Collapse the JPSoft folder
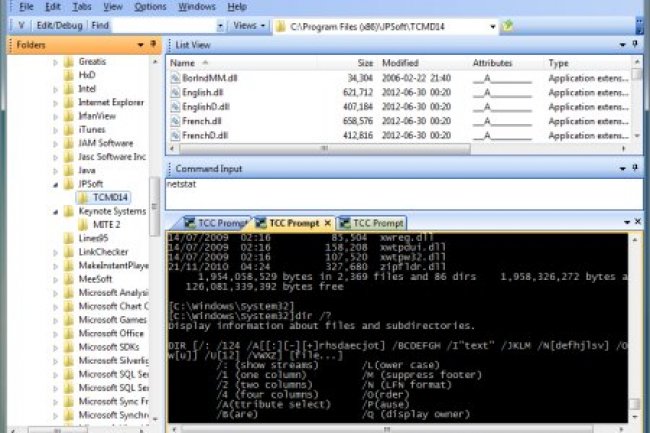 [x=55, y=185]
